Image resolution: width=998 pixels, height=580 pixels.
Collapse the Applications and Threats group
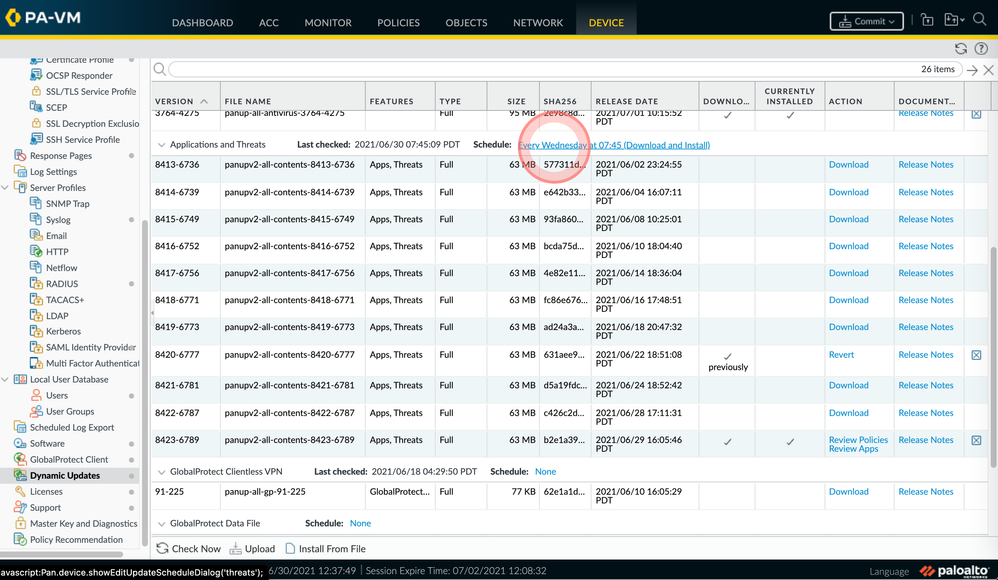click(x=162, y=145)
